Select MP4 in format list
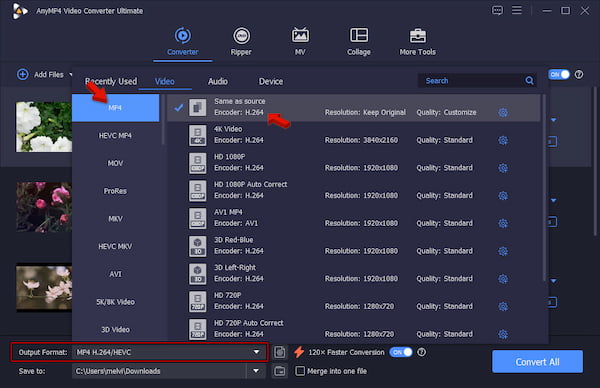The height and width of the screenshot is (388, 600). (115, 108)
